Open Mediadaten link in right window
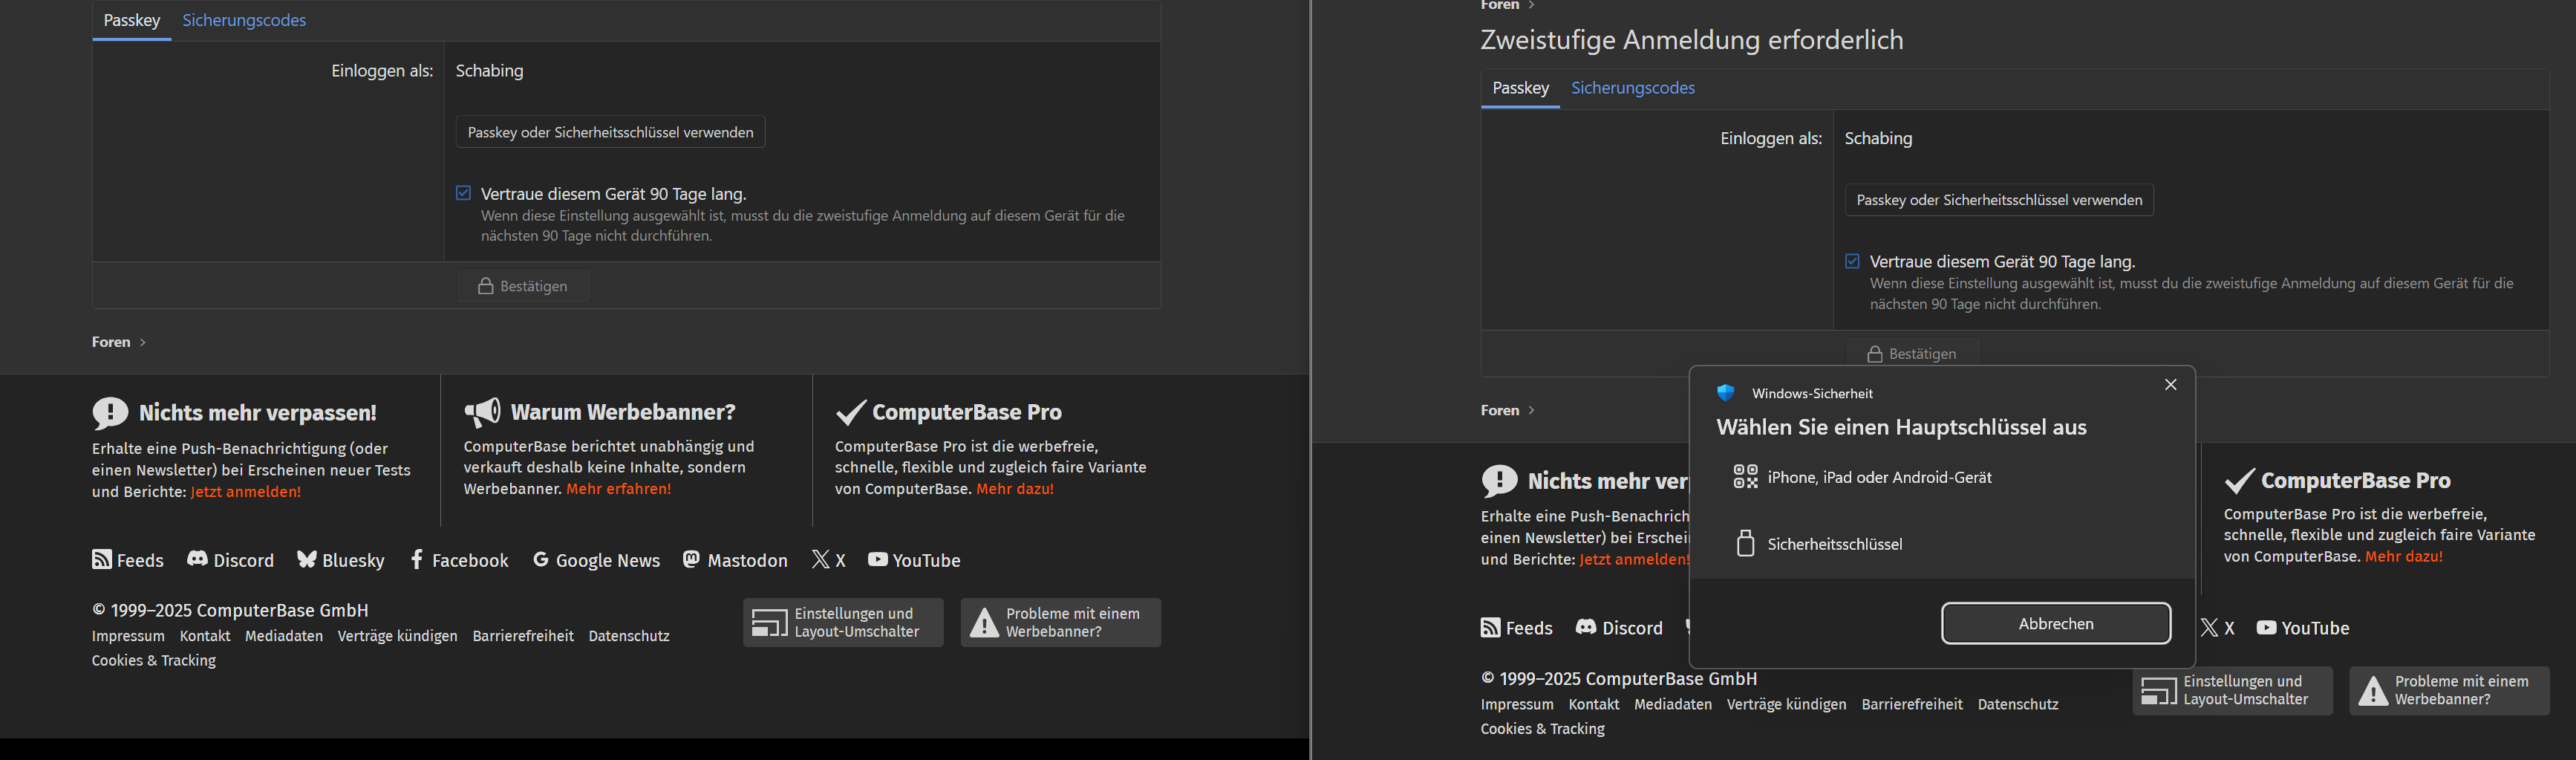2576x760 pixels. point(1673,704)
